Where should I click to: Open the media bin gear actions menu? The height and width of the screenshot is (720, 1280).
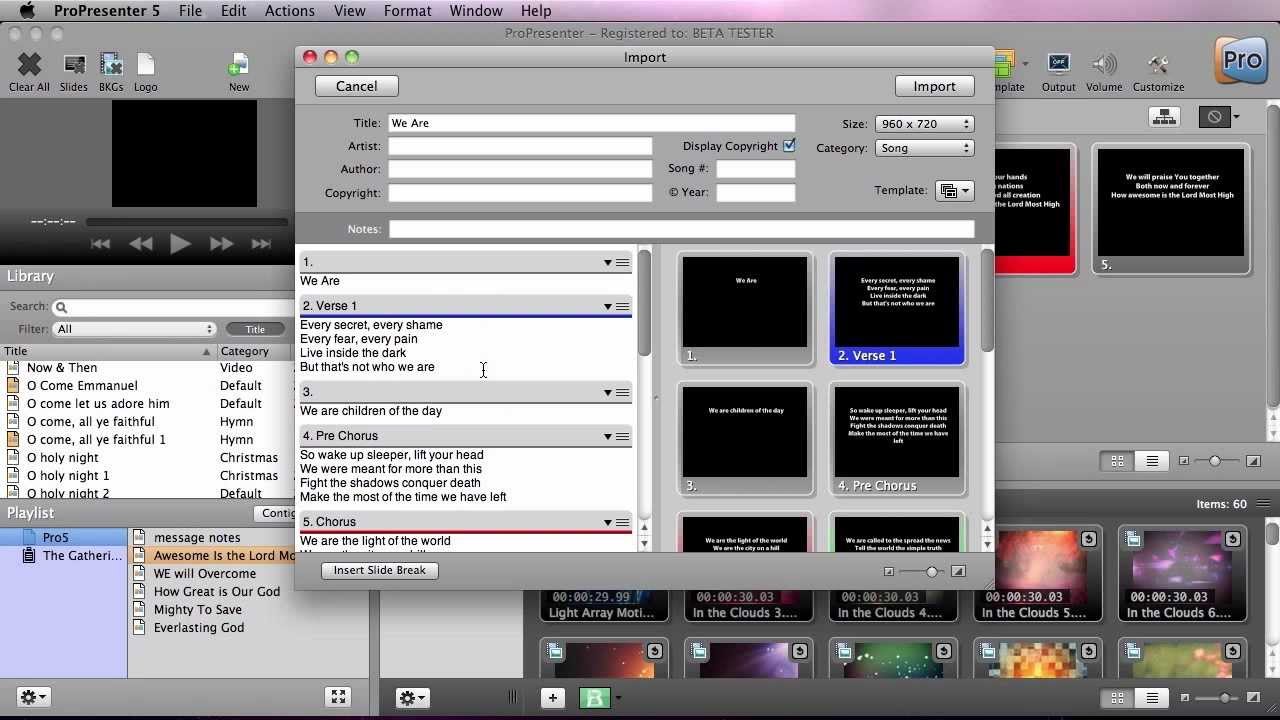click(412, 697)
